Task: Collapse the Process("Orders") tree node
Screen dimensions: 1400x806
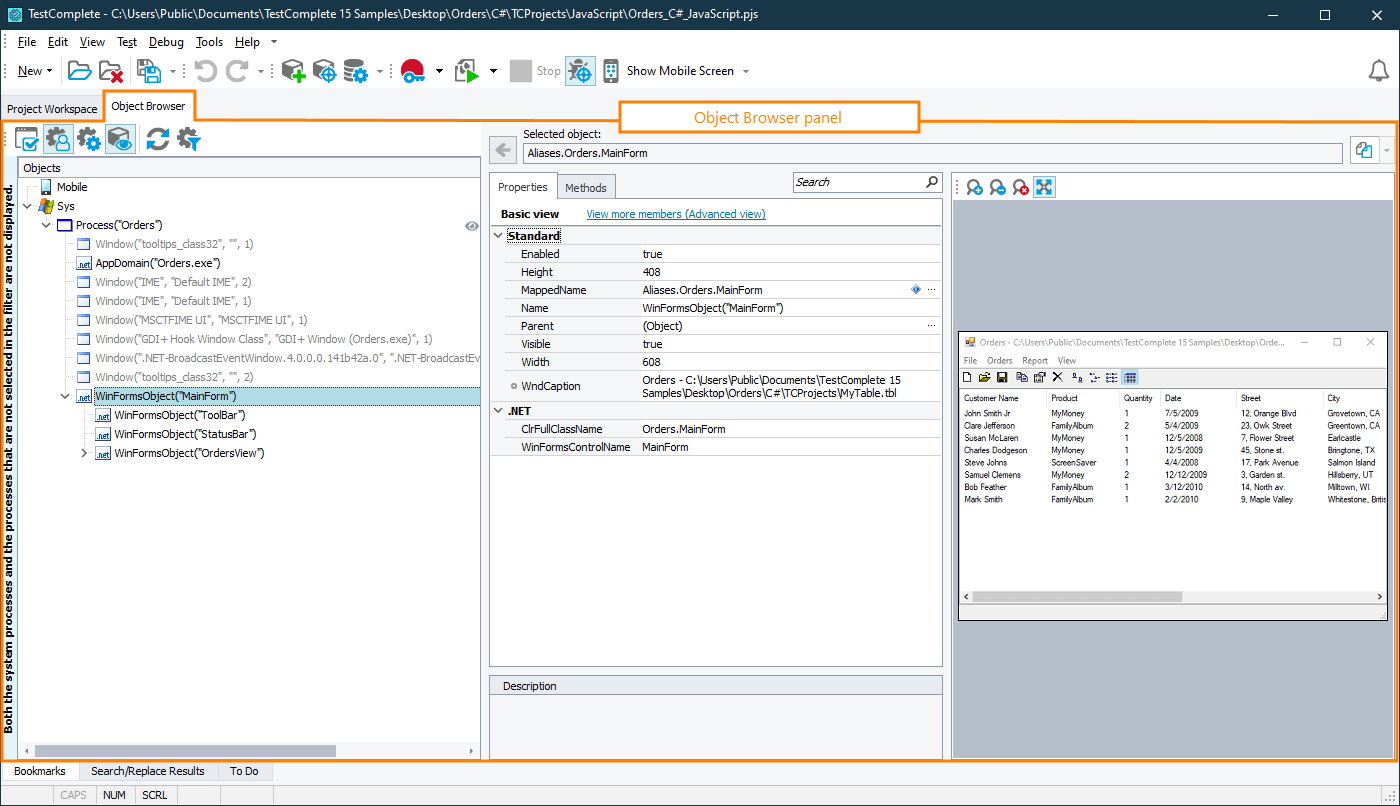Action: 45,225
